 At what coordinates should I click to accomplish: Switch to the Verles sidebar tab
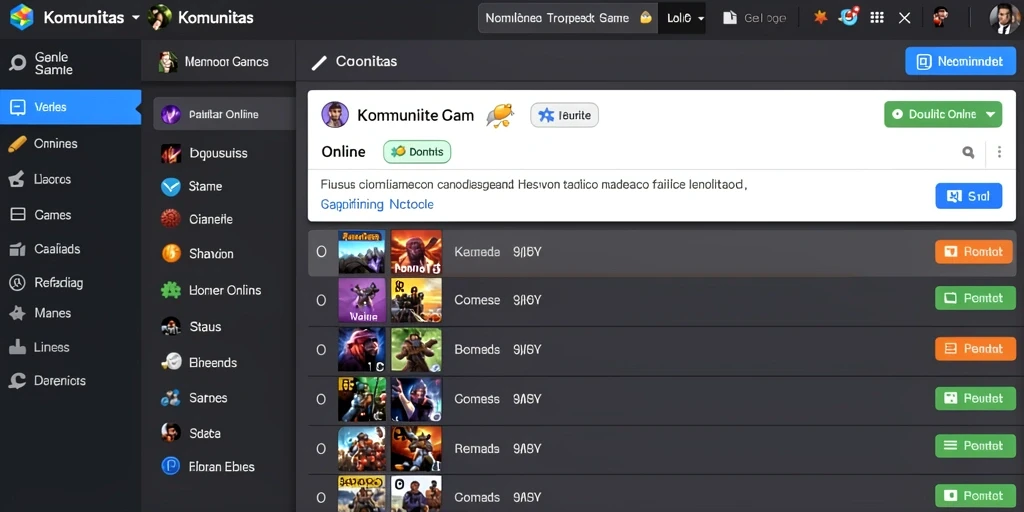click(x=71, y=107)
